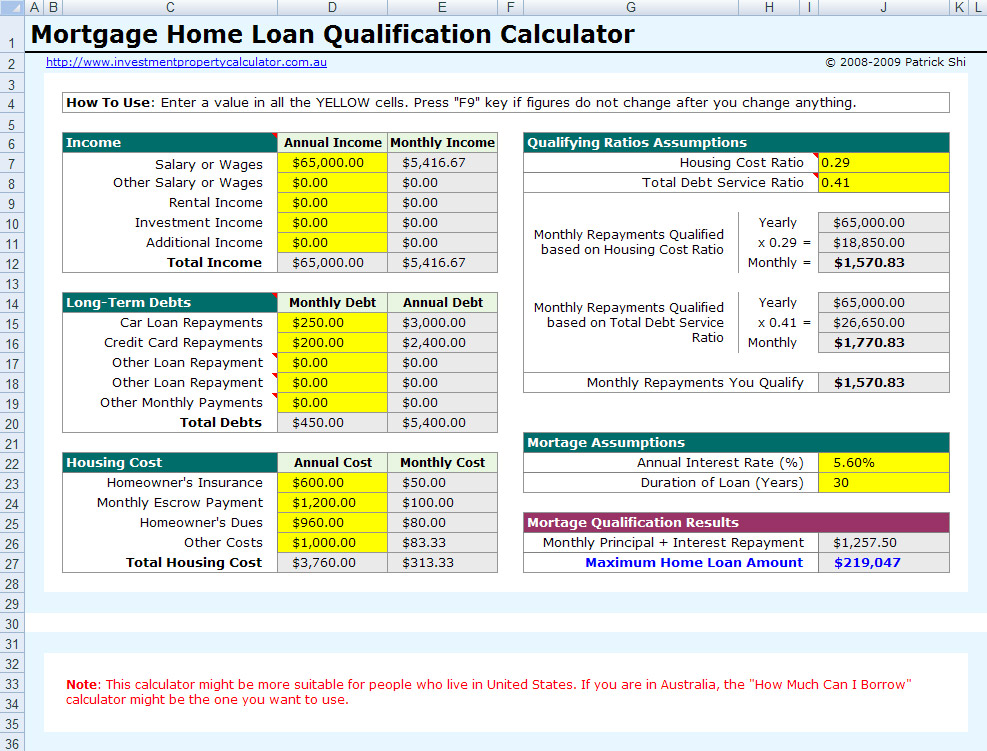Select column header G

(631, 8)
